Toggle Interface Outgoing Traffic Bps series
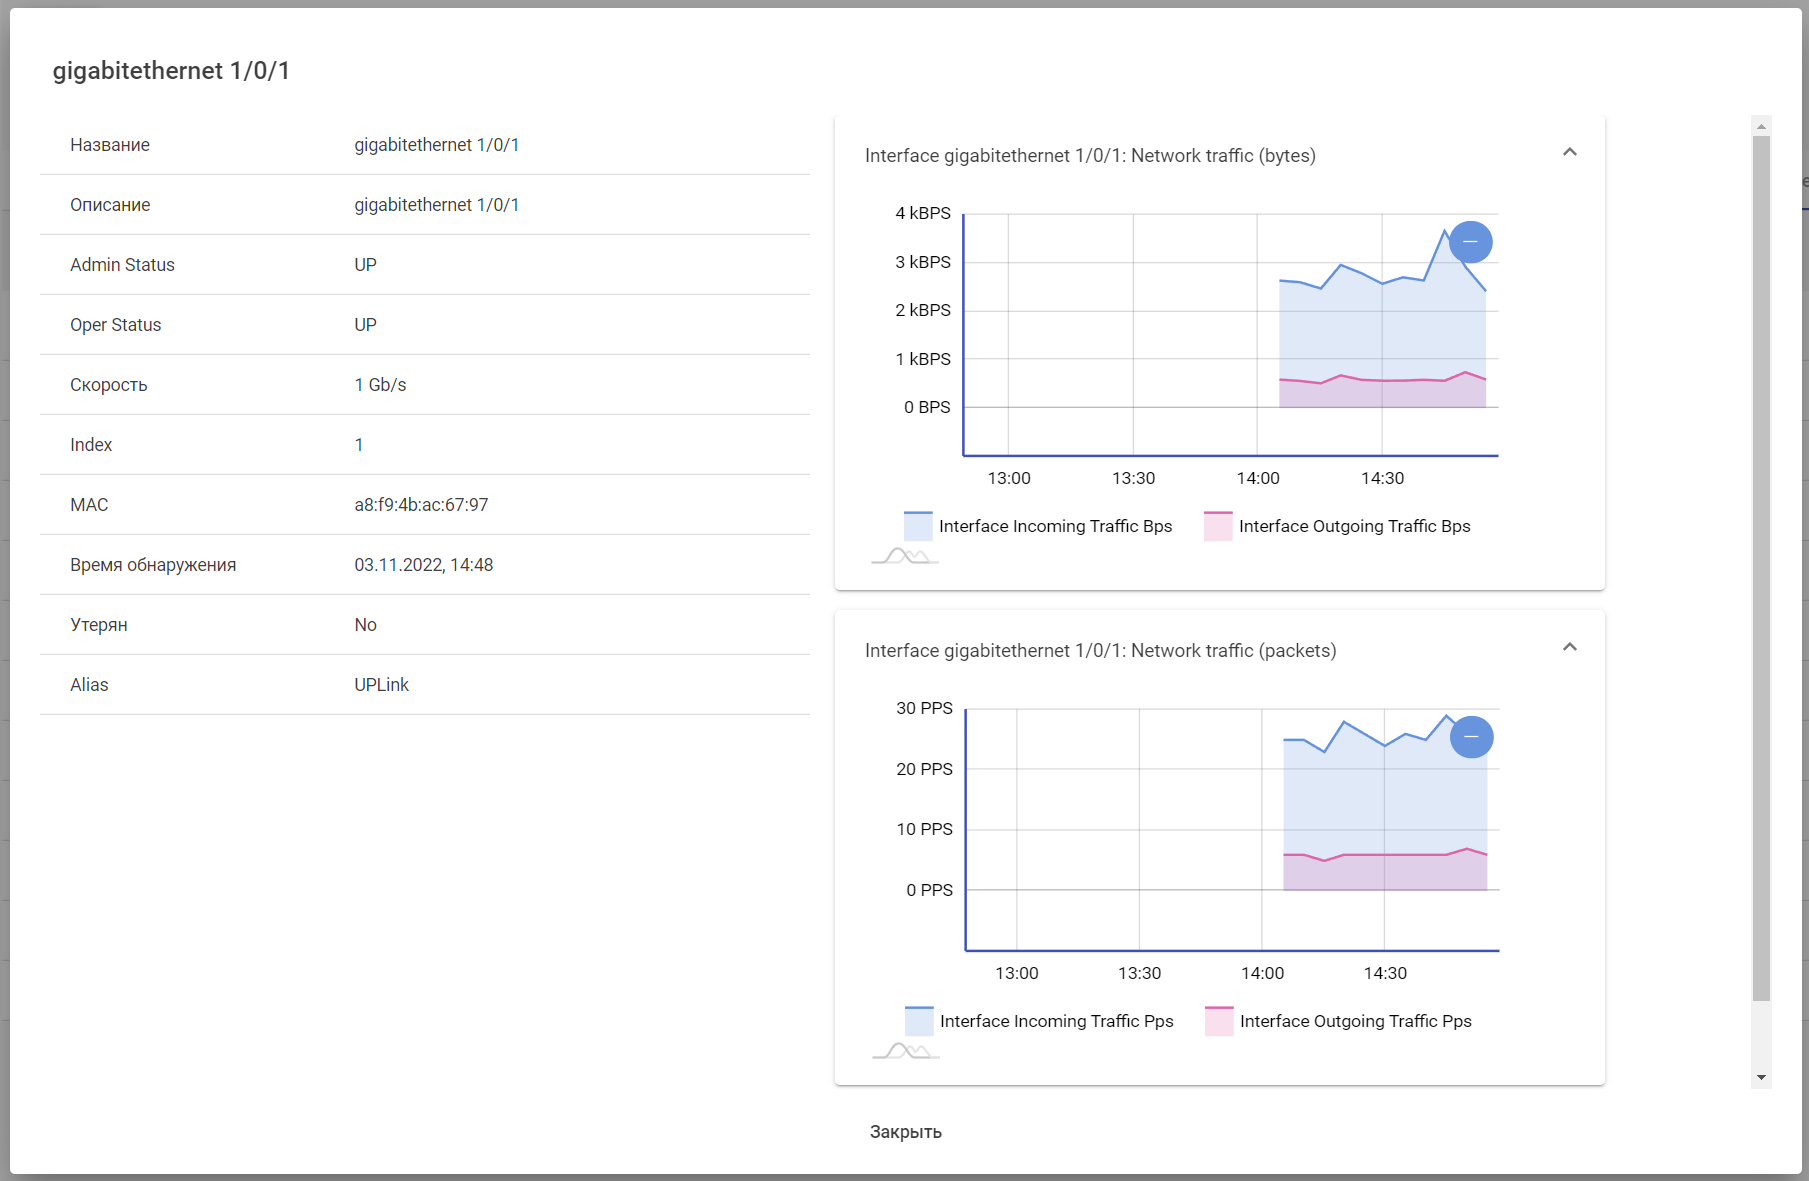The height and width of the screenshot is (1181, 1809). (1337, 526)
